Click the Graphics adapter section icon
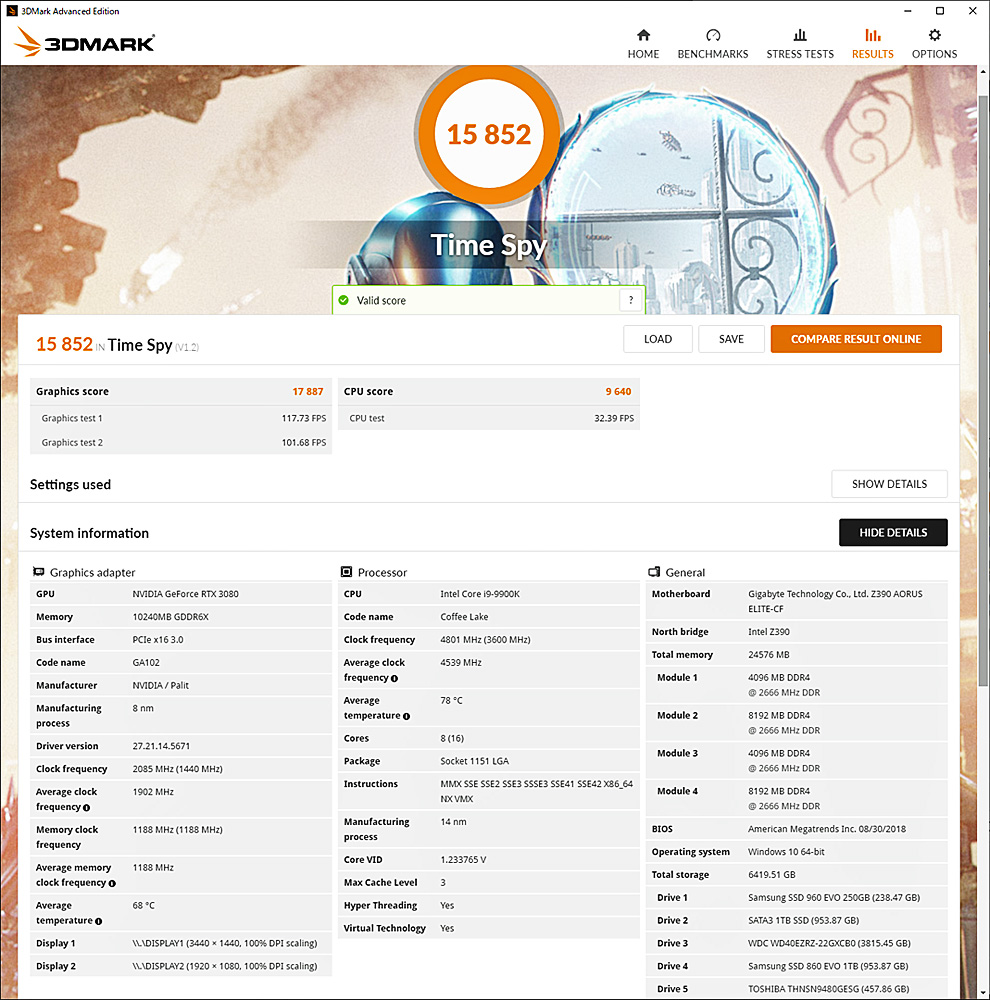The width and height of the screenshot is (990, 1000). point(39,572)
